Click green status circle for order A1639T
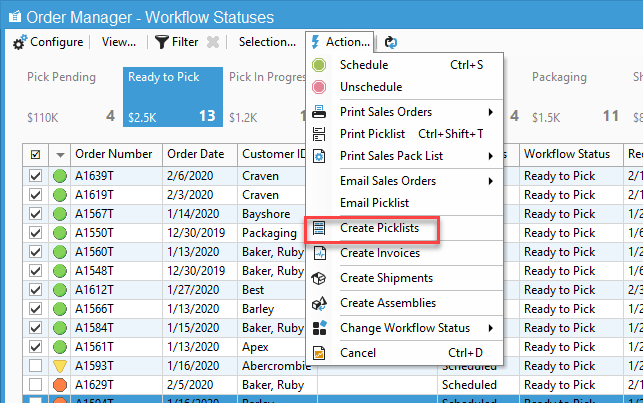 (x=60, y=176)
